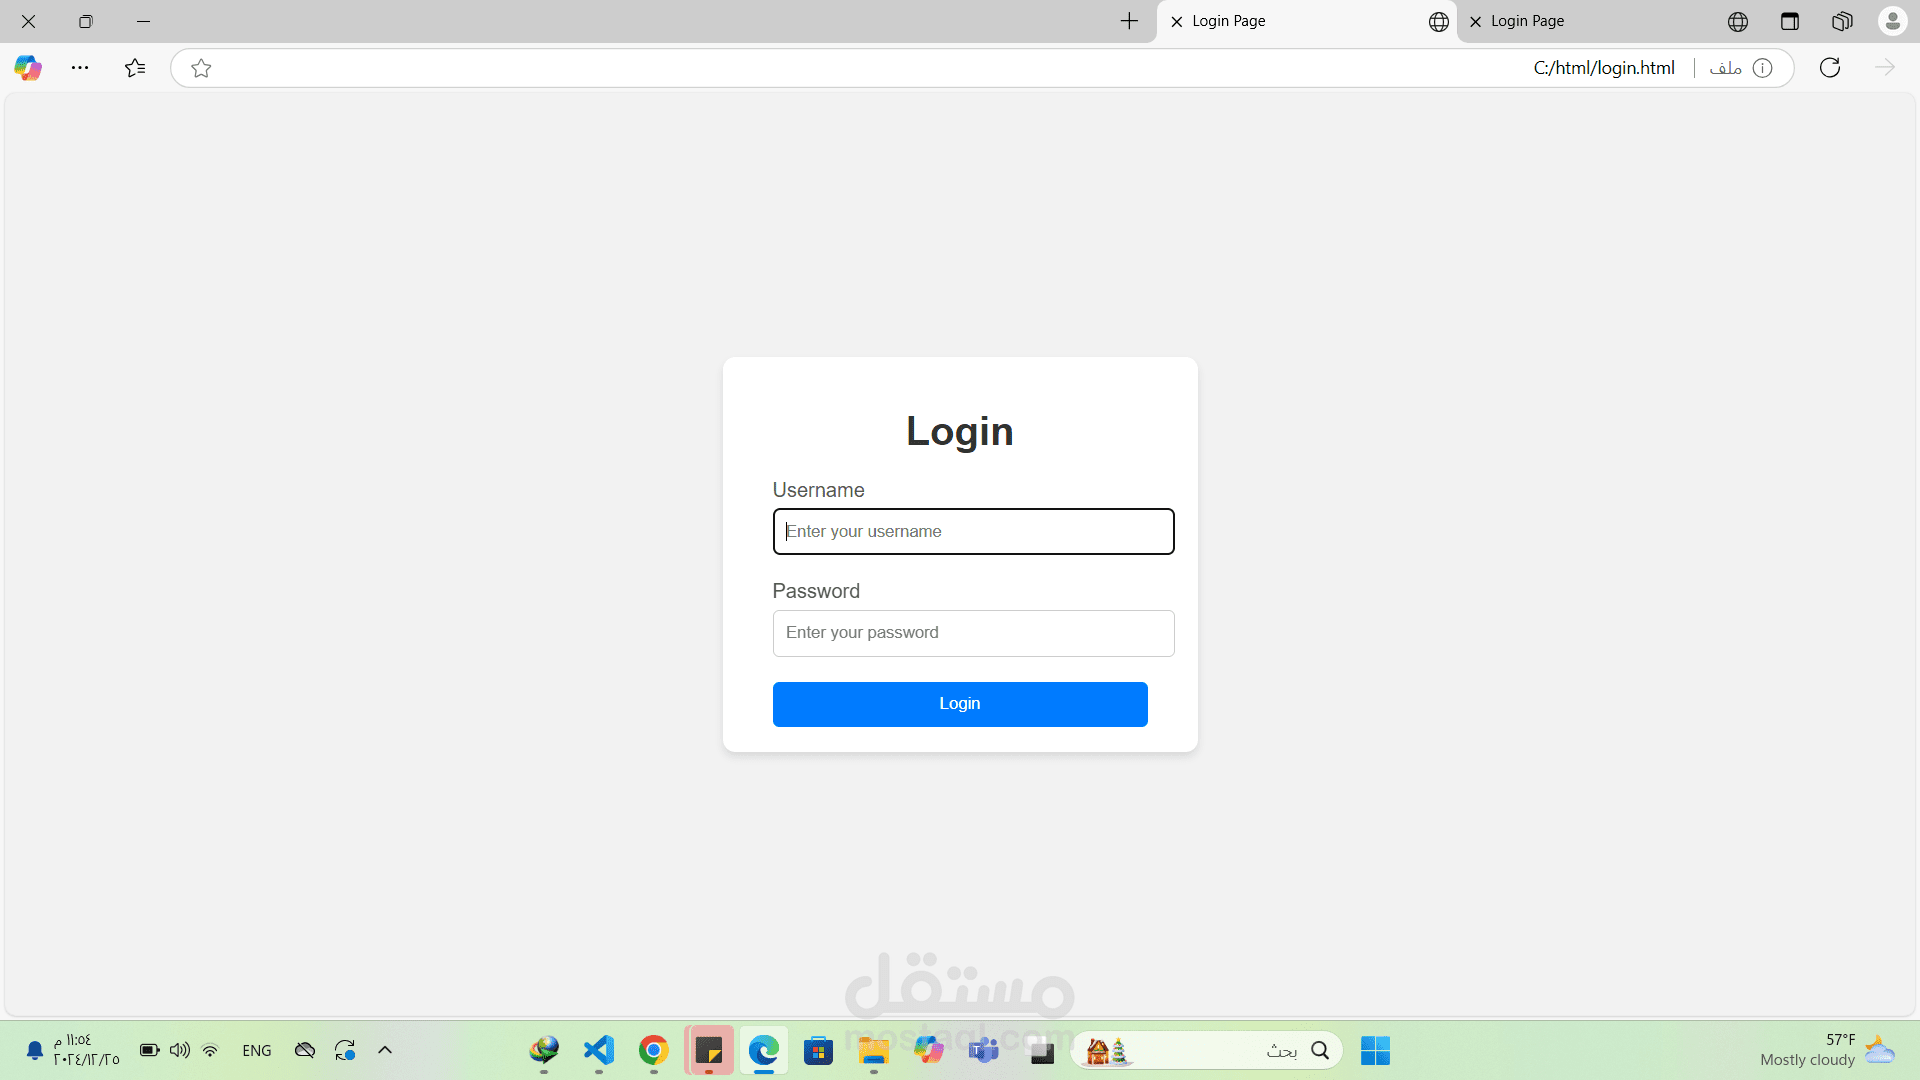Open the favorites list icon
The image size is (1920, 1080).
point(135,68)
